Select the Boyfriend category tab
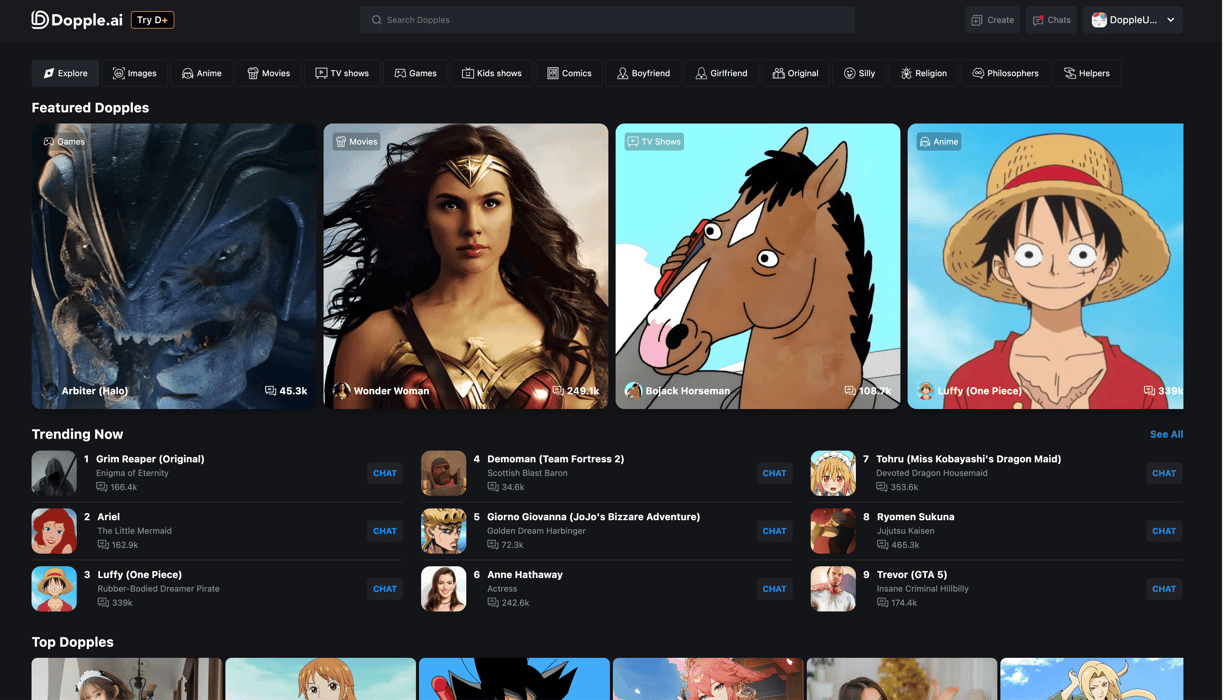 644,73
